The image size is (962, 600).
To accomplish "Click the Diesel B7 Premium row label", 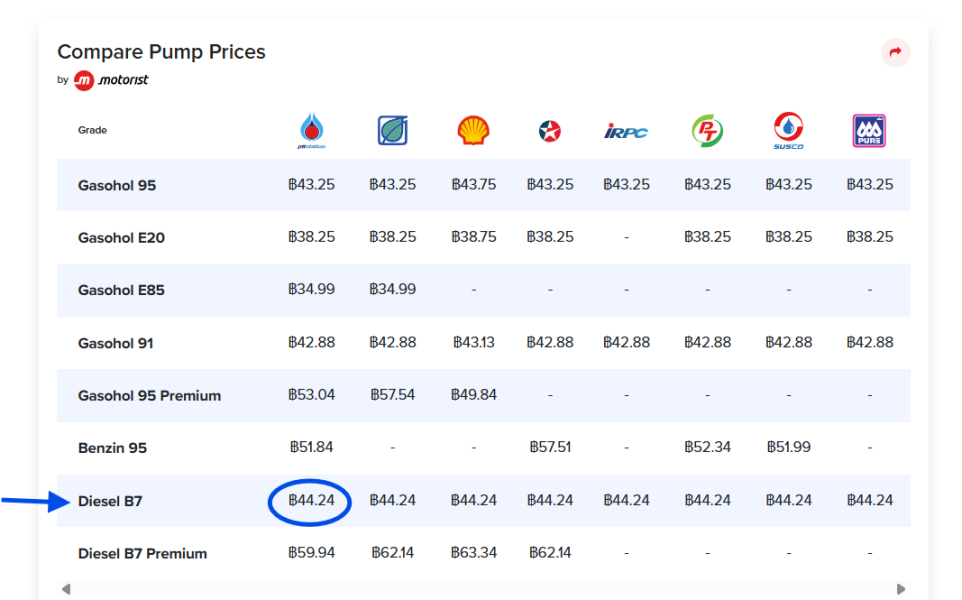I will pos(142,553).
